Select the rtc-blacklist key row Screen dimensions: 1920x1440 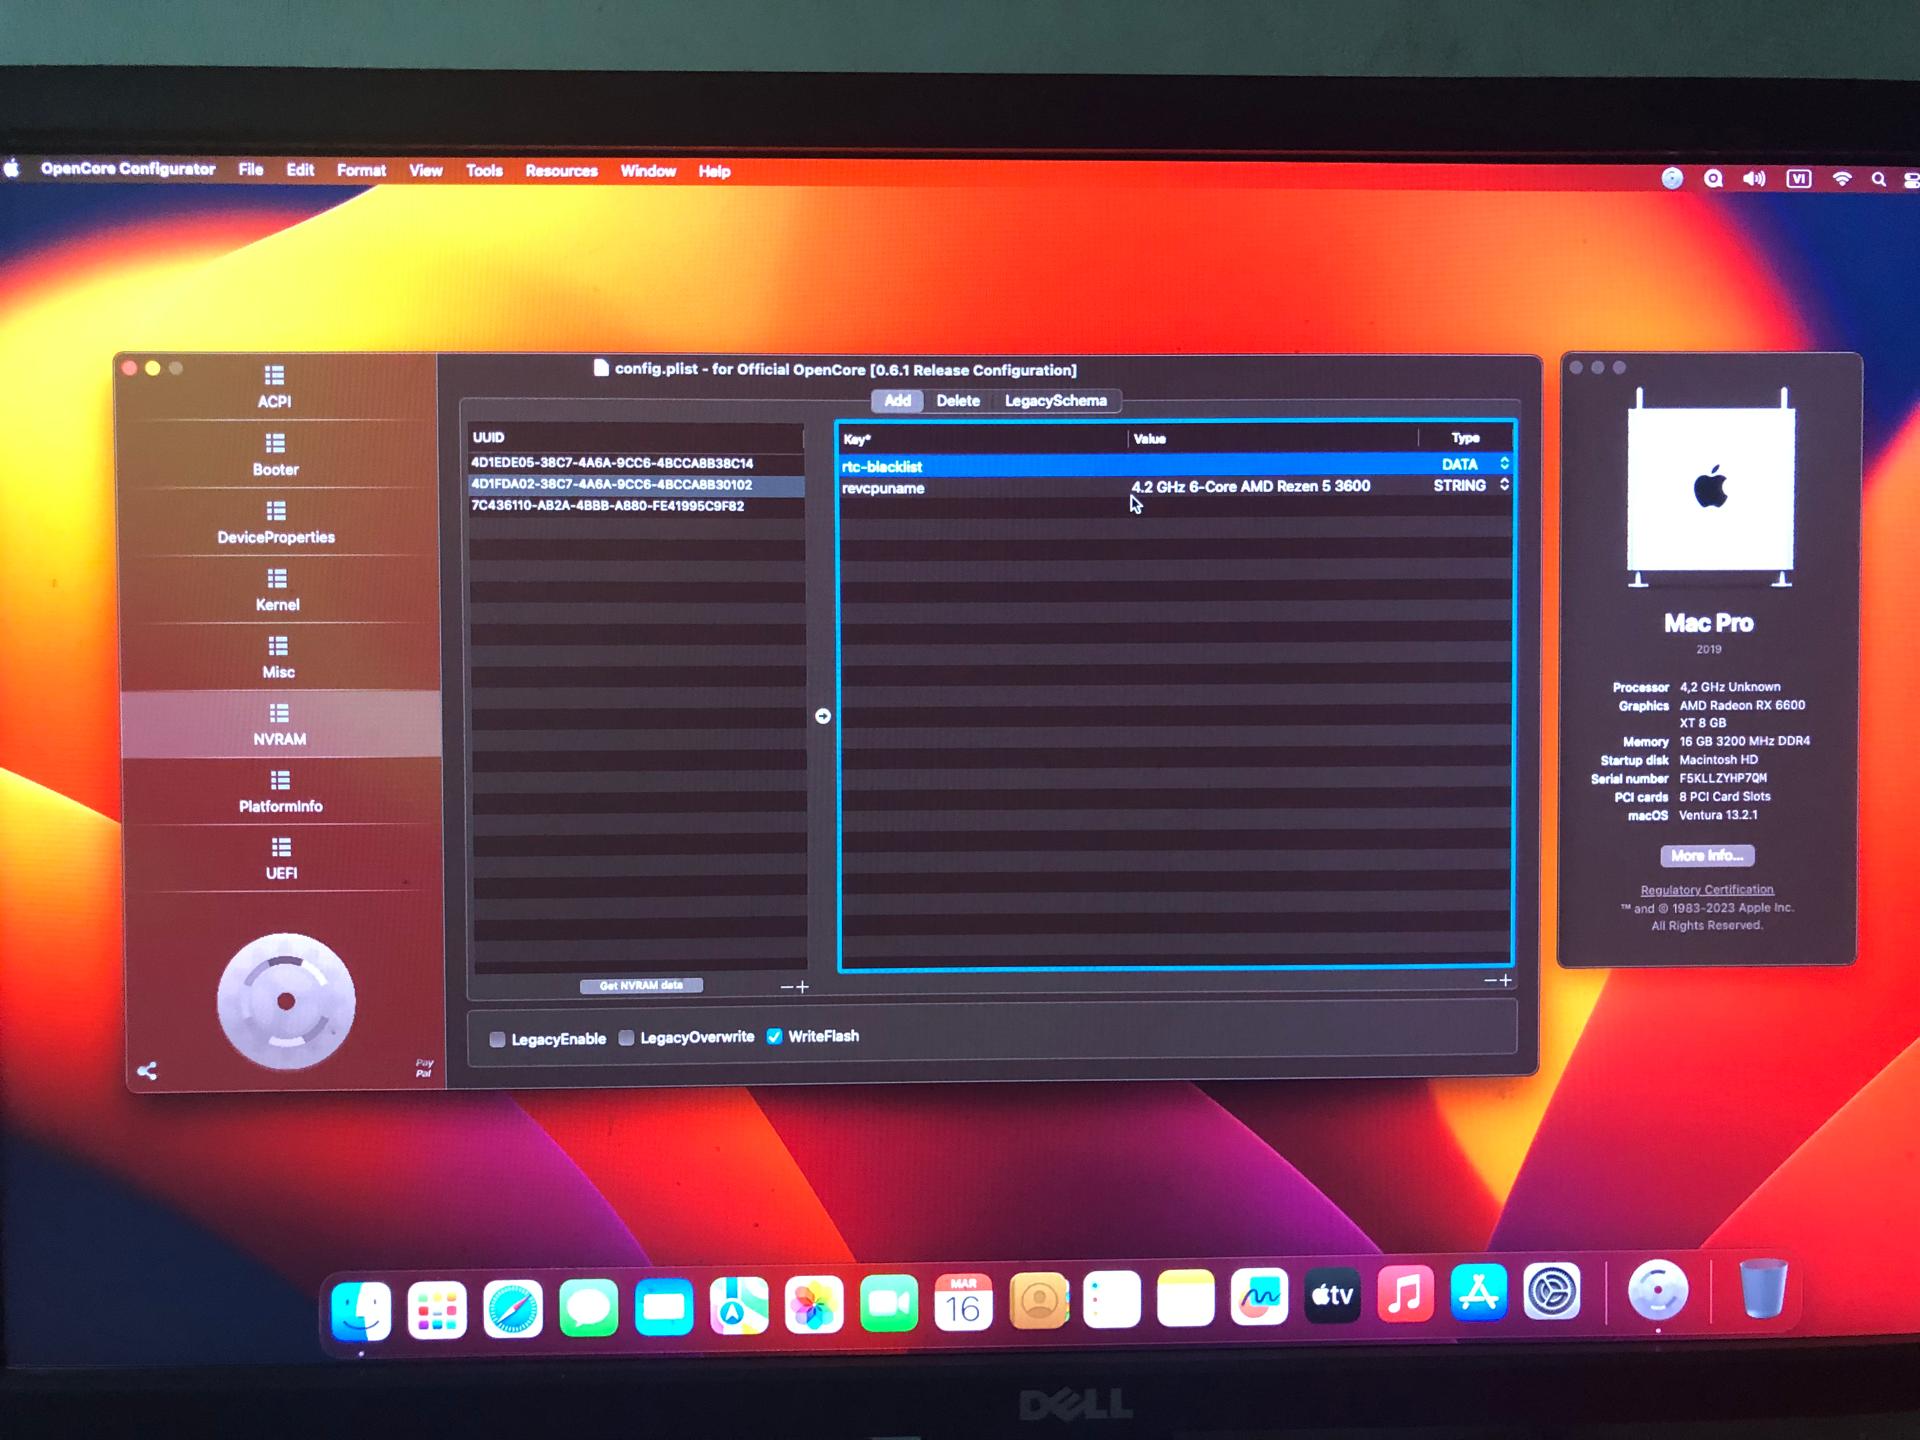click(x=1175, y=465)
